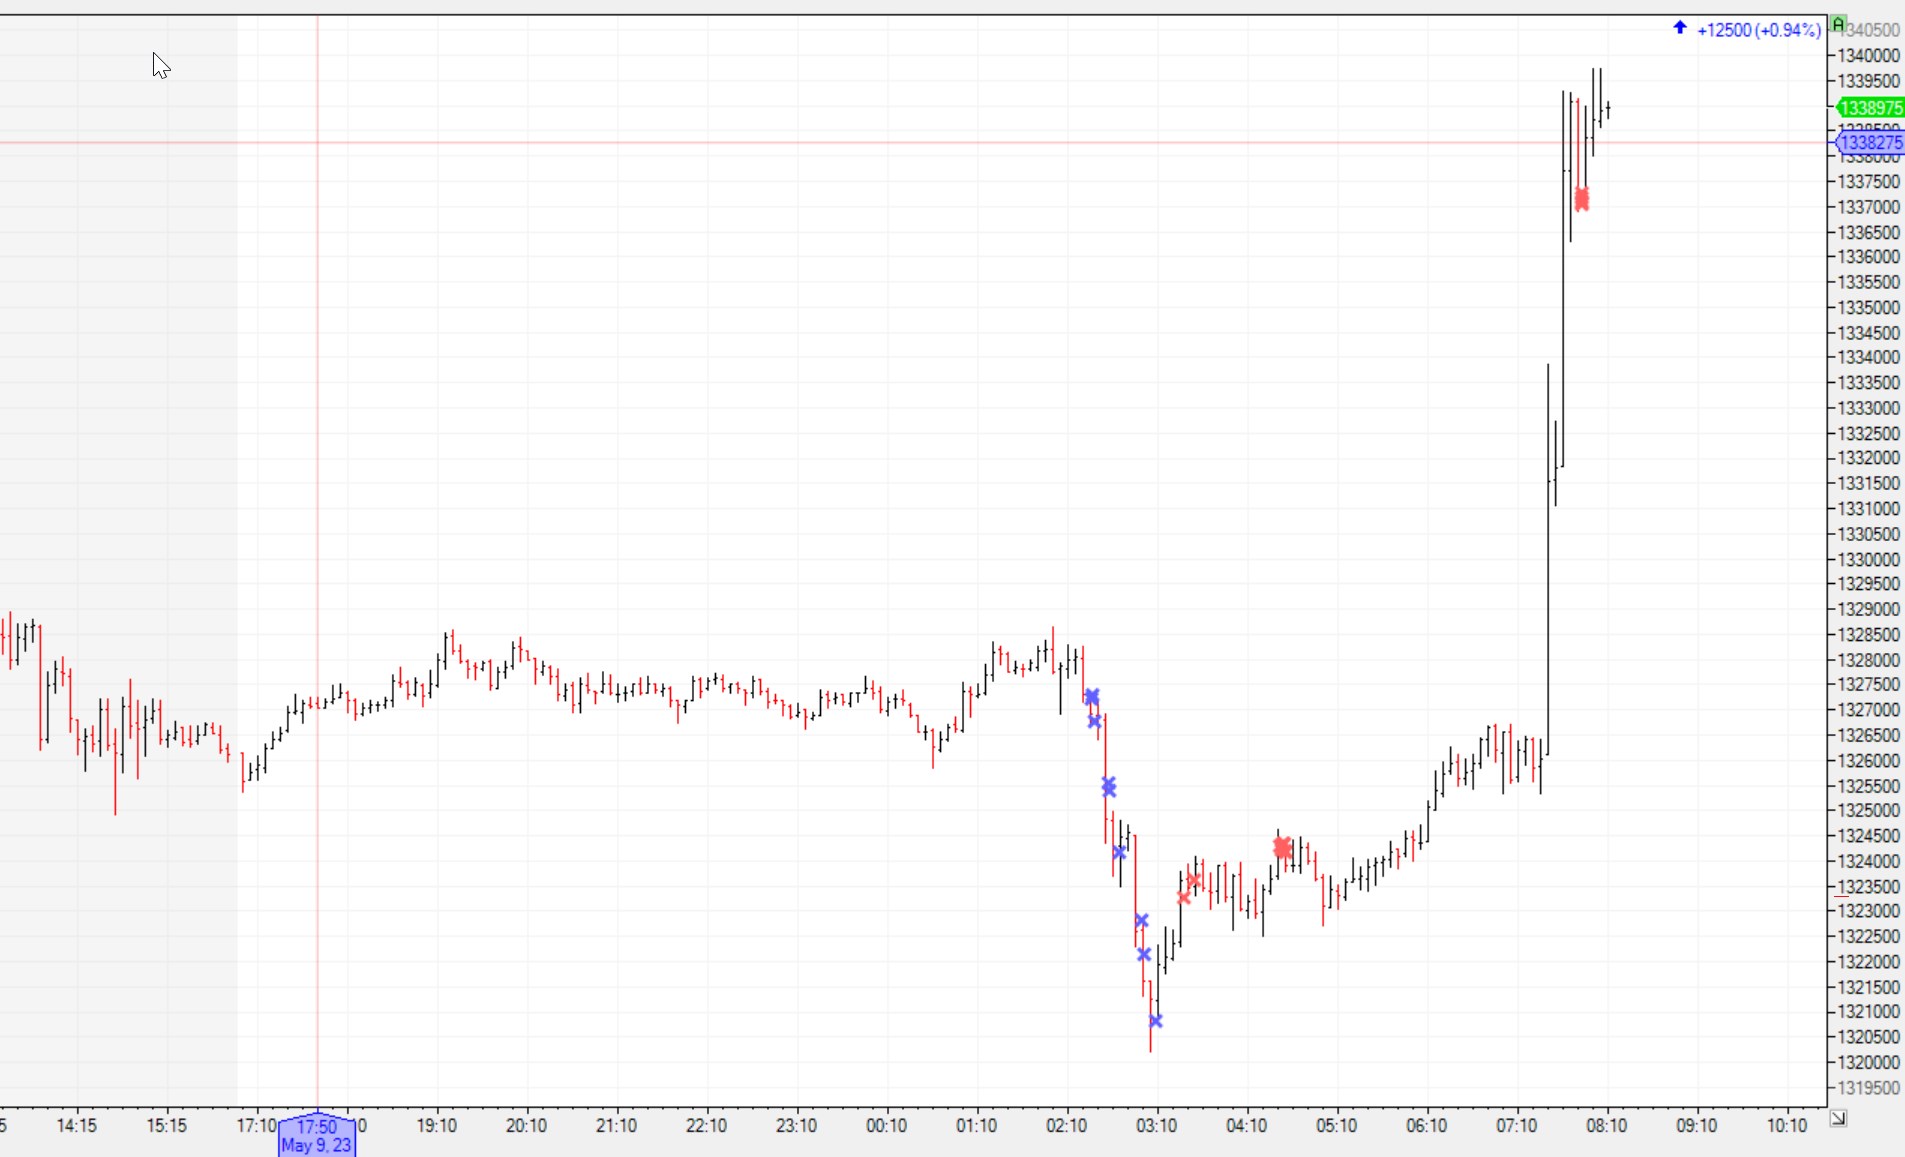Click the +12500 (+0.94%) change readout
This screenshot has width=1905, height=1157.
point(1759,30)
